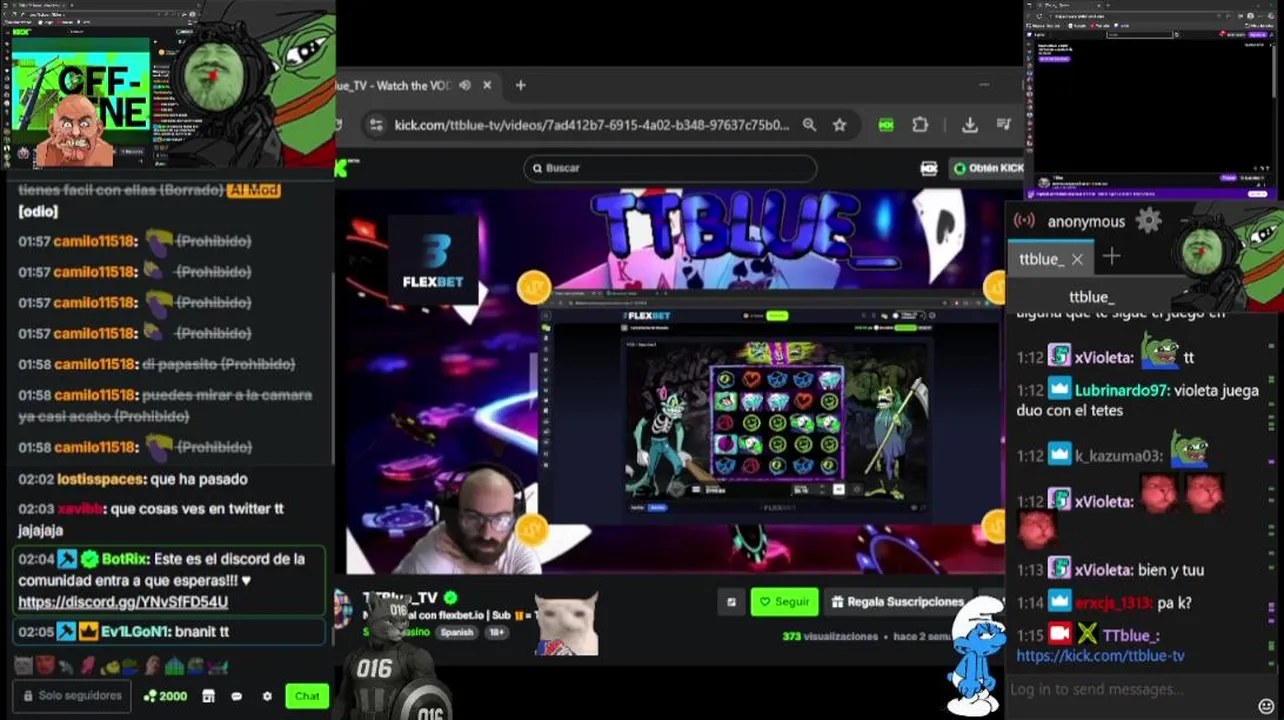Open the Kick channel shop icon
The width and height of the screenshot is (1284, 720).
[208, 696]
